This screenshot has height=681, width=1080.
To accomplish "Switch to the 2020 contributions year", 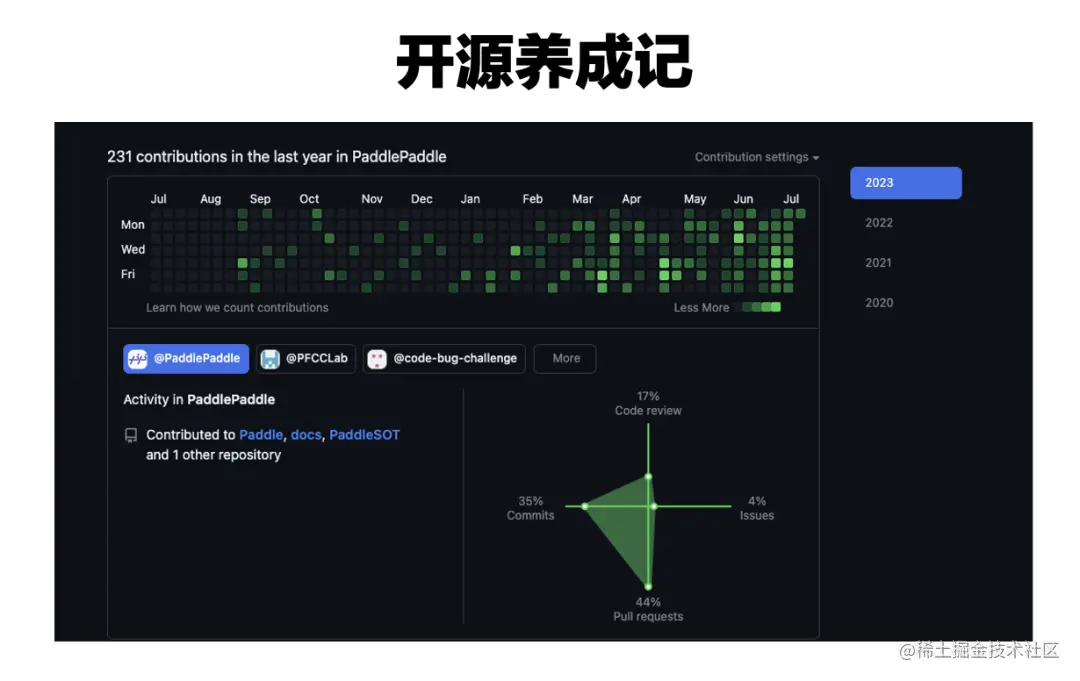I will click(879, 302).
